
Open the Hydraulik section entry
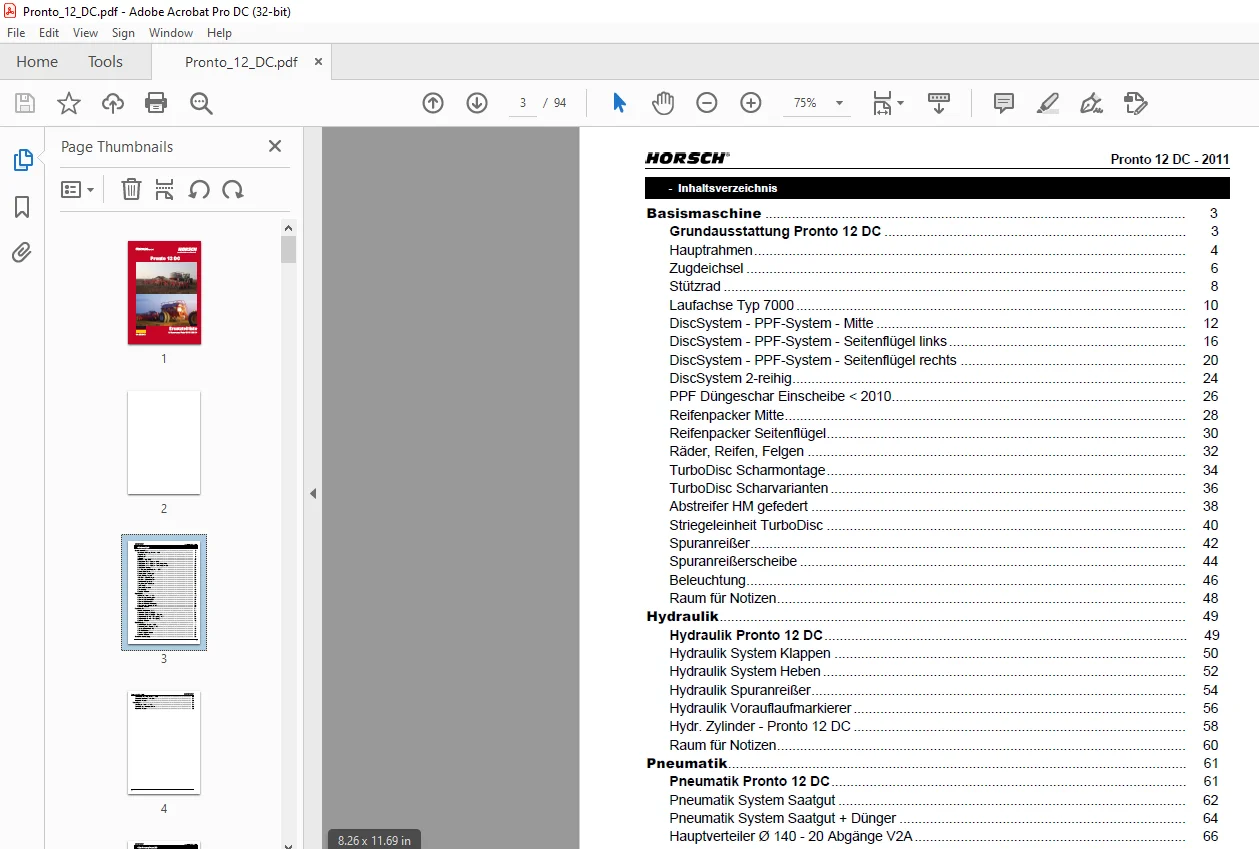tap(682, 617)
